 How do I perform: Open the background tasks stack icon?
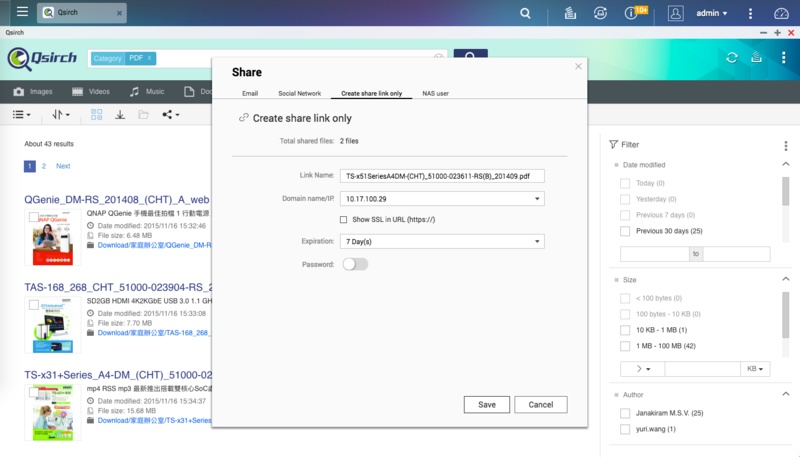pyautogui.click(x=570, y=13)
